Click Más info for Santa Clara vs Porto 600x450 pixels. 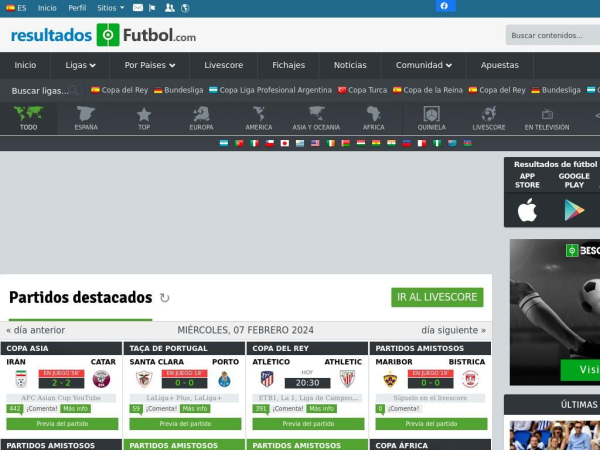click(x=195, y=409)
